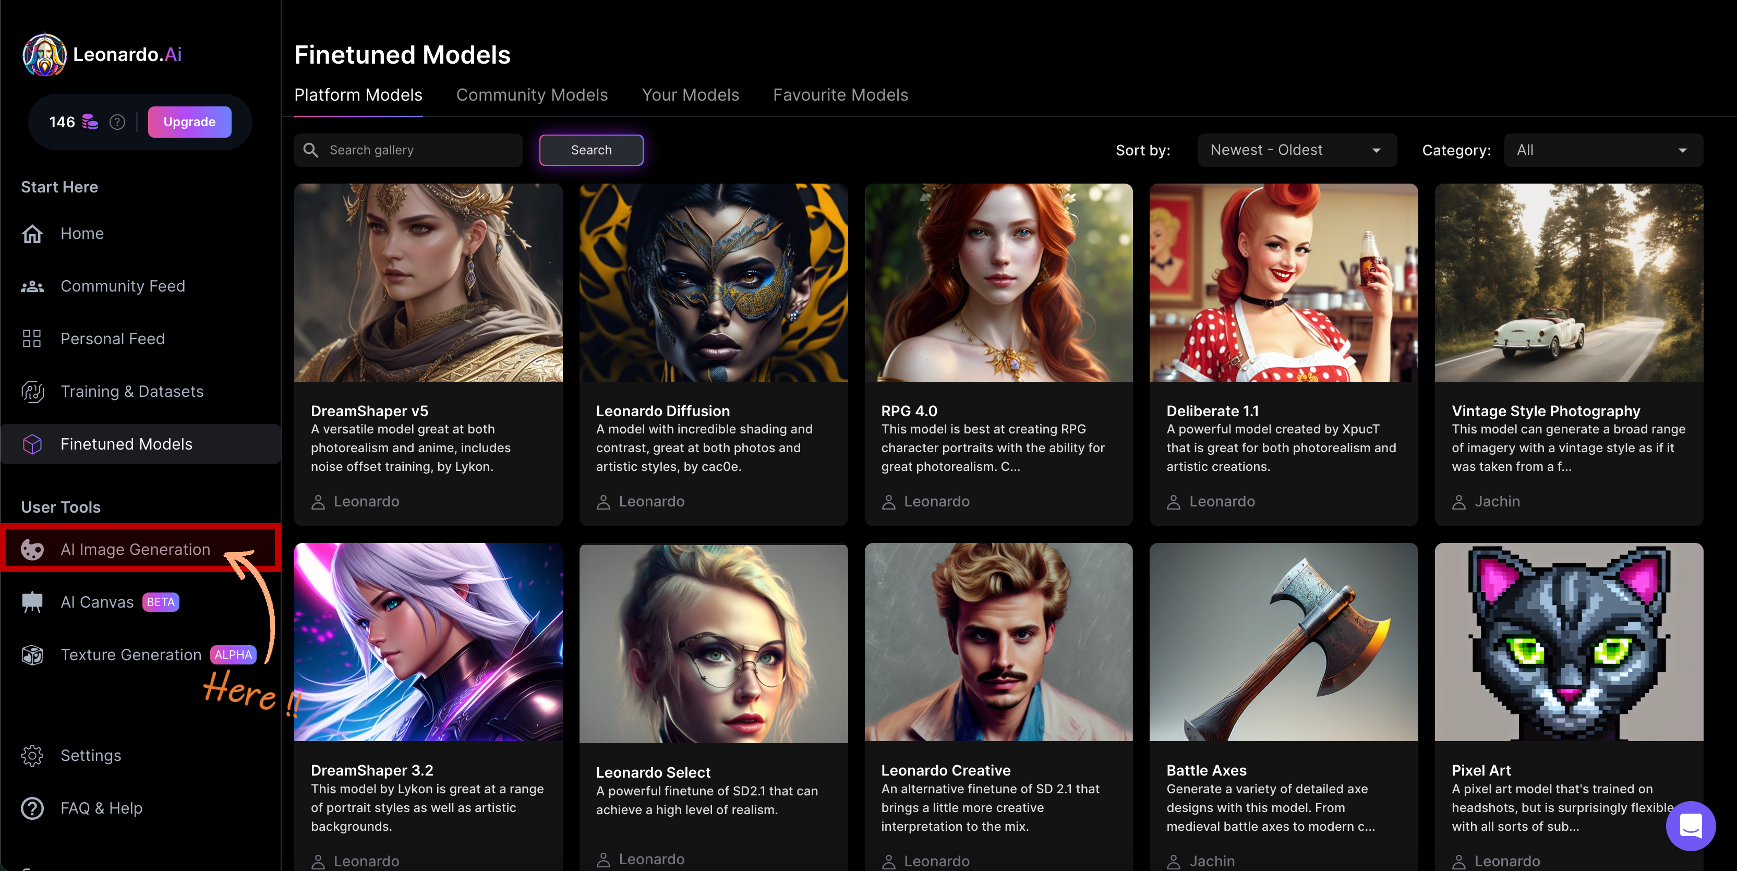Open Community Feed in the sidebar
This screenshot has width=1738, height=872.
point(140,287)
